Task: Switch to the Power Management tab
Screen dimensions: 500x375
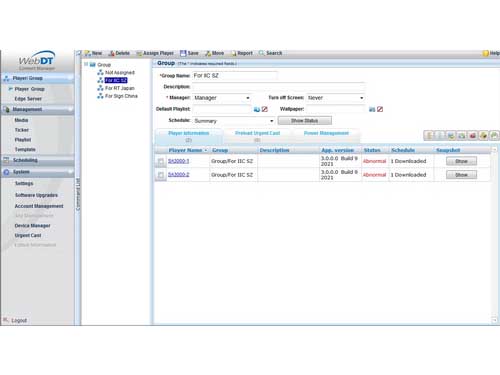Action: [x=326, y=133]
